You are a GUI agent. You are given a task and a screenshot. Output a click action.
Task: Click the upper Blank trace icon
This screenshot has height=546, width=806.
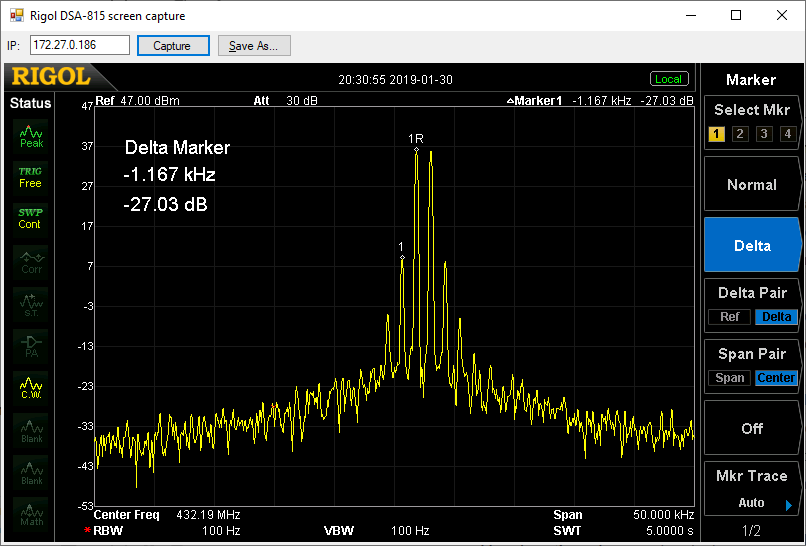(31, 431)
